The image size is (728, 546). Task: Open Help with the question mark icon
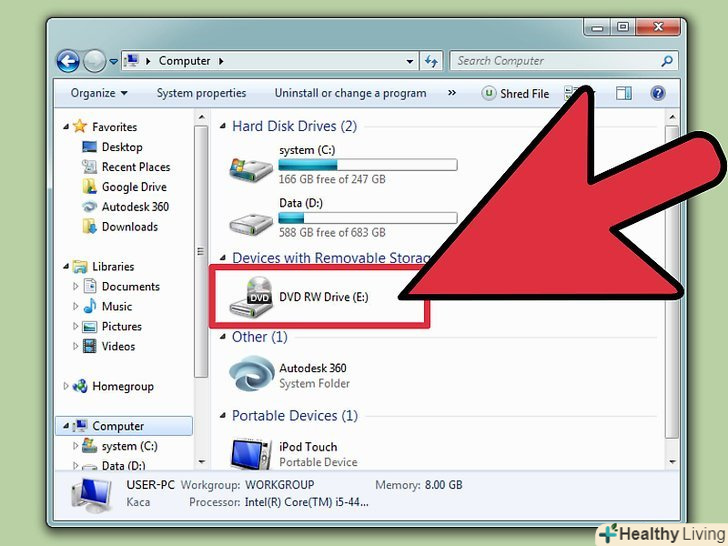658,93
